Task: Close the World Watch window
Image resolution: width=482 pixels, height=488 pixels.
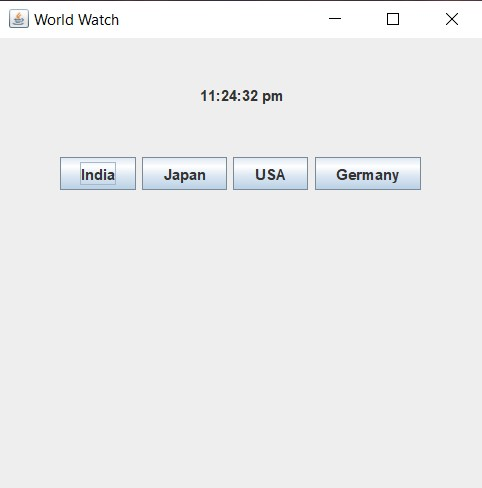Action: (452, 19)
